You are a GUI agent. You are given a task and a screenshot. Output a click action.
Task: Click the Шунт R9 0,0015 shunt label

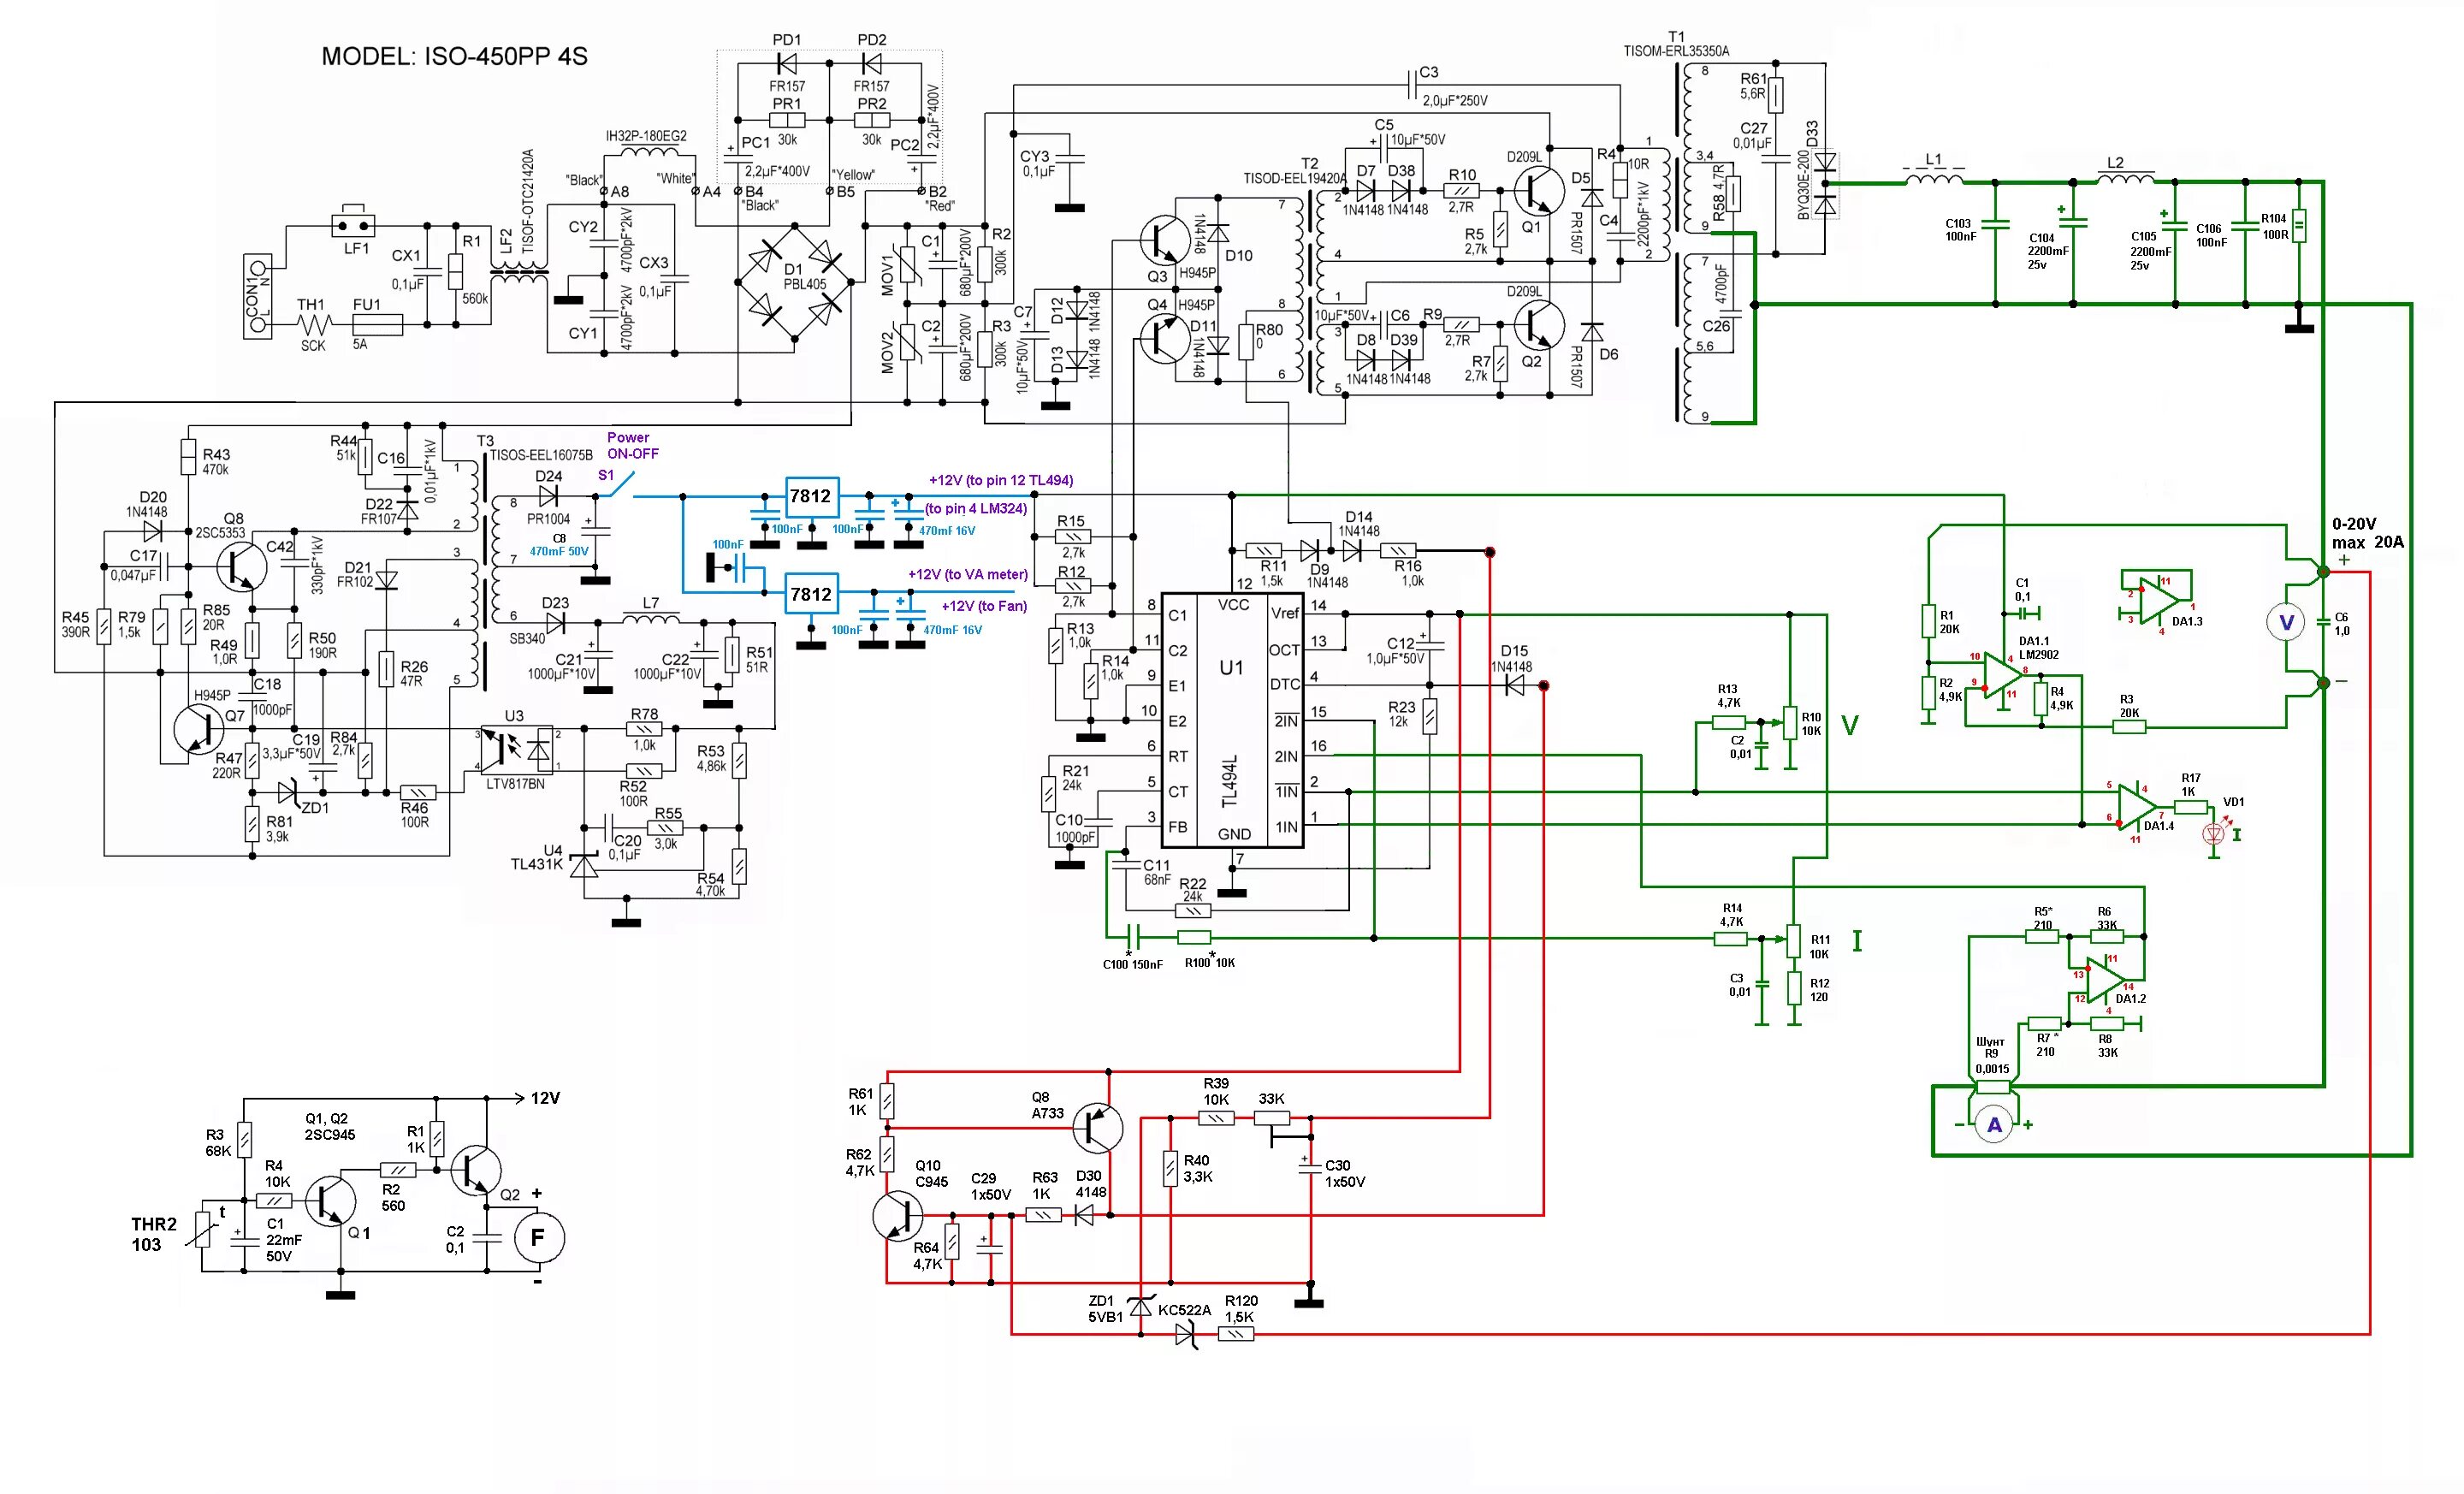point(1992,1055)
